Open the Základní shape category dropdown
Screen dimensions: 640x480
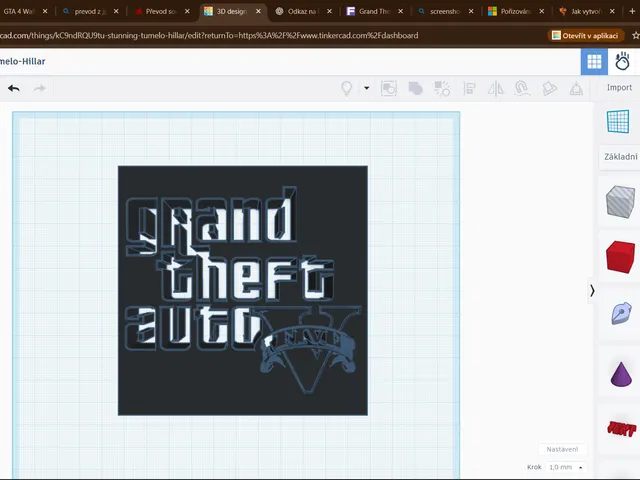click(x=620, y=157)
